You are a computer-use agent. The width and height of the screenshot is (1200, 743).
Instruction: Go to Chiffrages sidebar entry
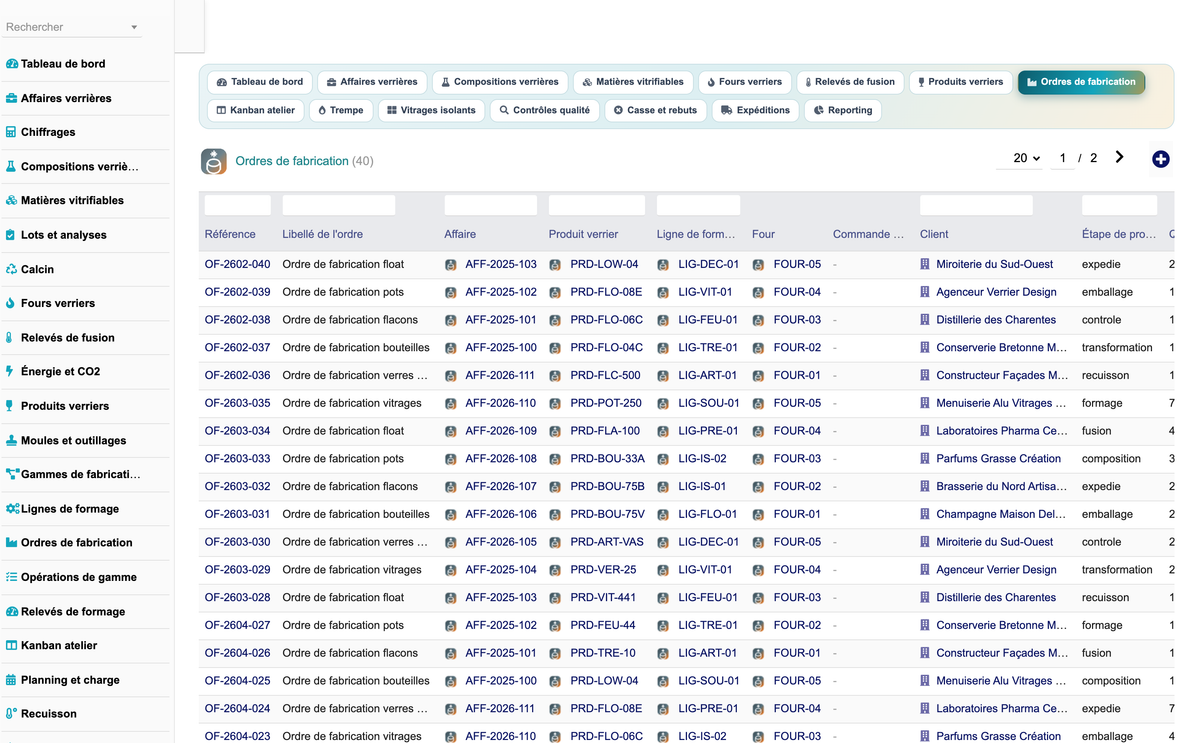(x=48, y=132)
